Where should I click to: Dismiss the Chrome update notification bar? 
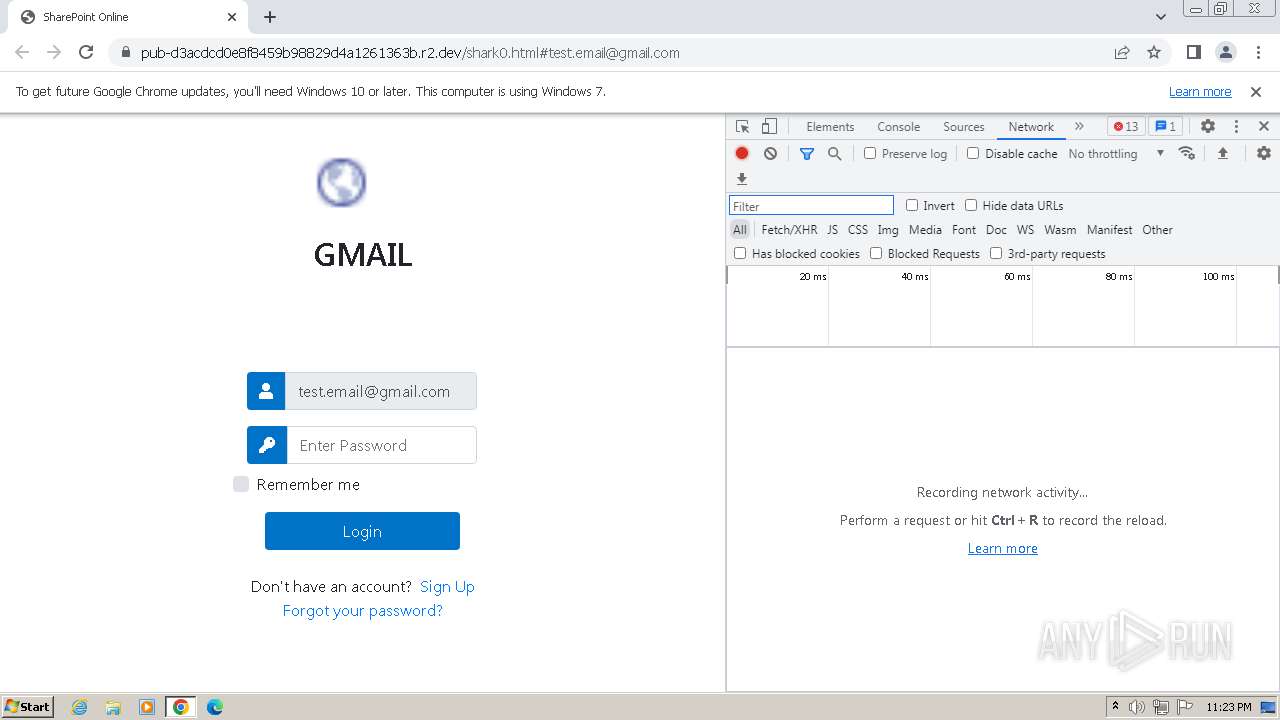pyautogui.click(x=1256, y=92)
